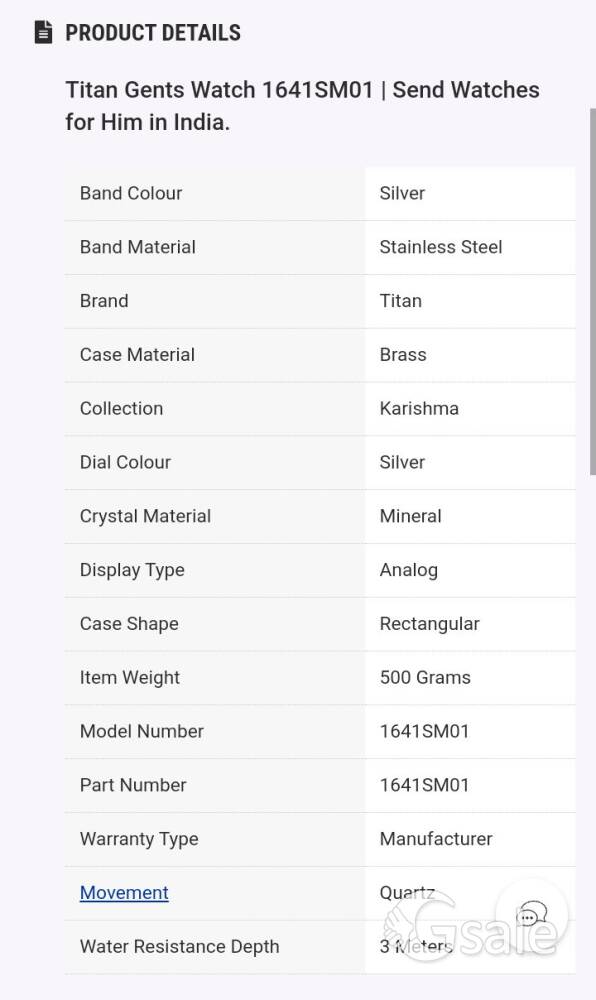The image size is (596, 1000).
Task: Click the Crystal Material Mineral value
Action: 411,516
